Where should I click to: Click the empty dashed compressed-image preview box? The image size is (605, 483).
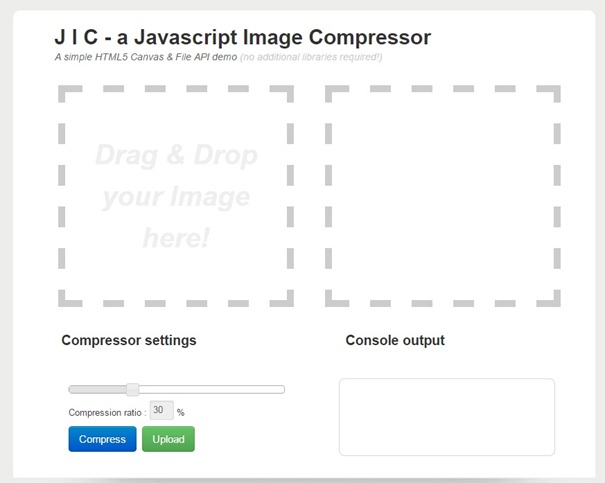point(442,195)
